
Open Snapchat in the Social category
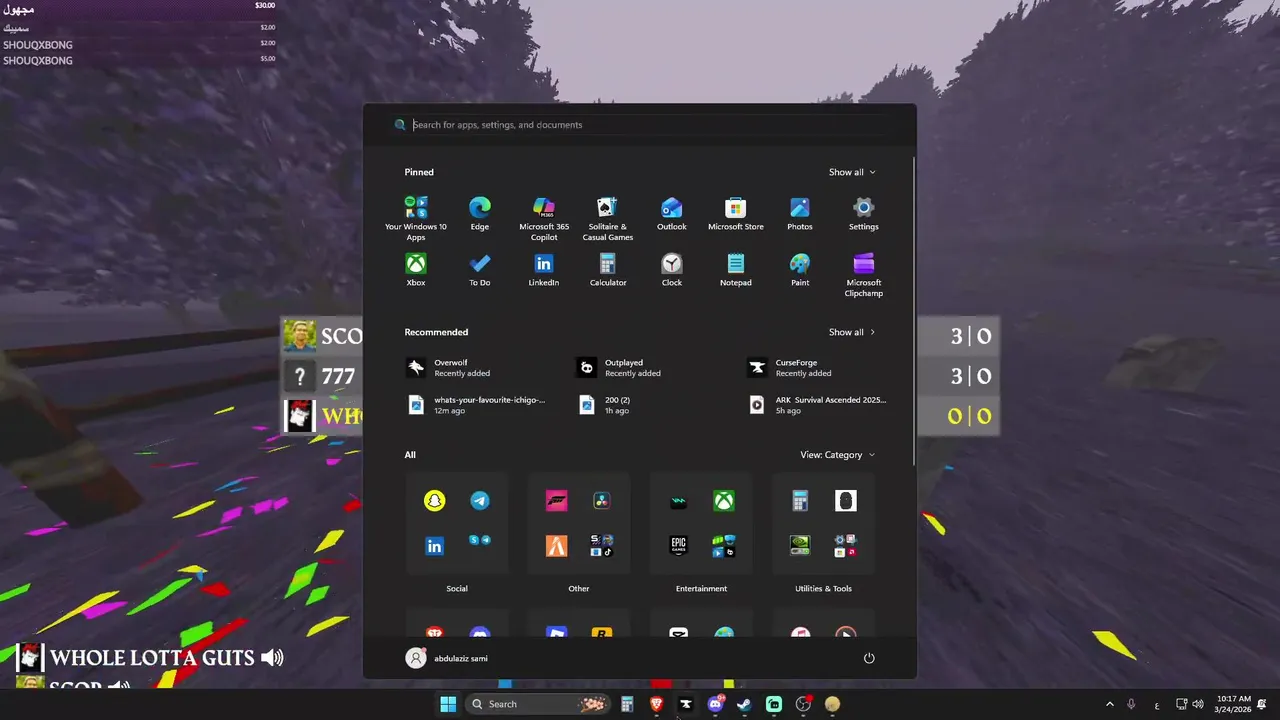coord(434,501)
